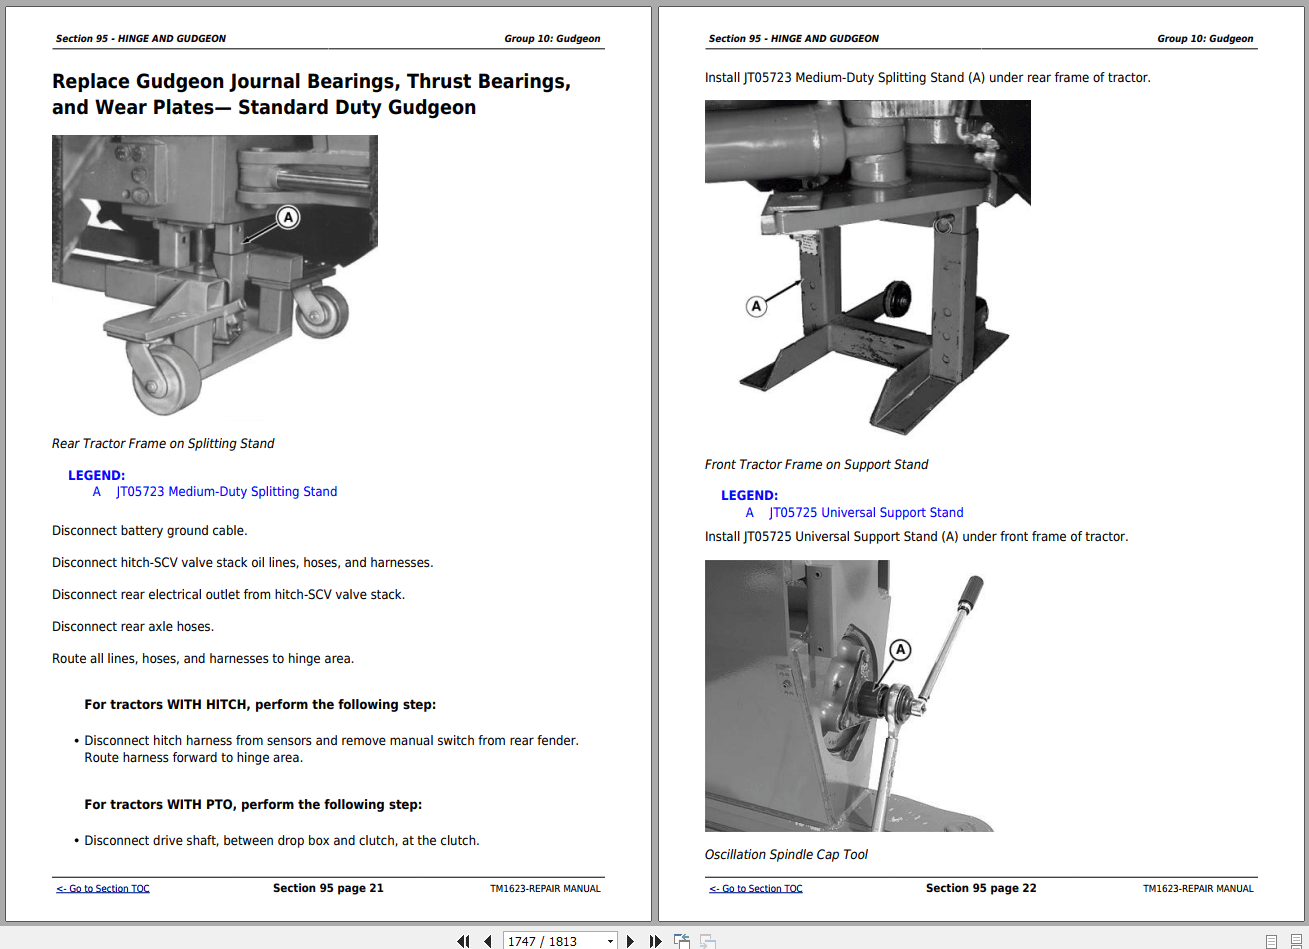Click 'Install JT05725 Universal Support Stand' sentence
This screenshot has width=1309, height=949.
coord(916,536)
